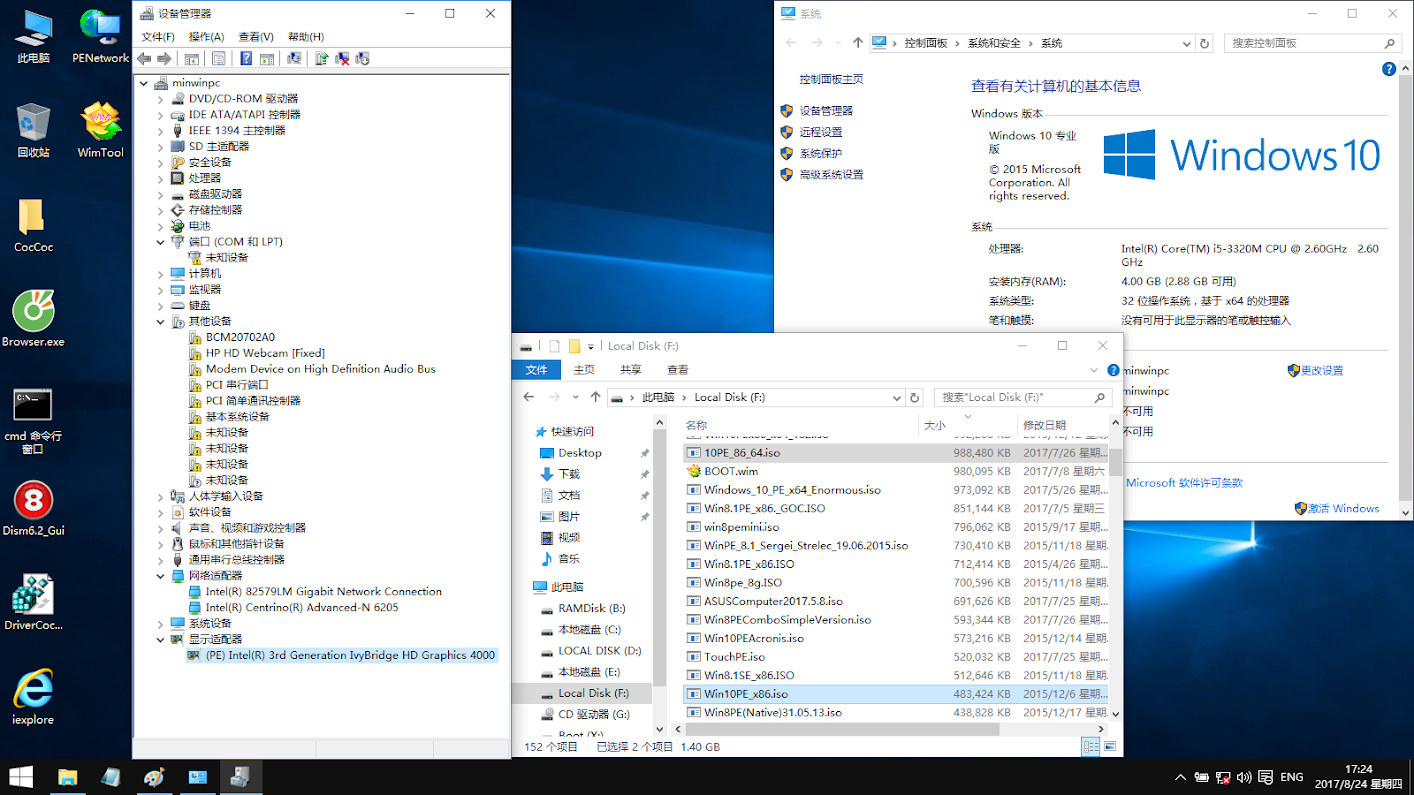
Task: Click Device Manager's forward arrow toolbar icon
Action: pyautogui.click(x=165, y=59)
